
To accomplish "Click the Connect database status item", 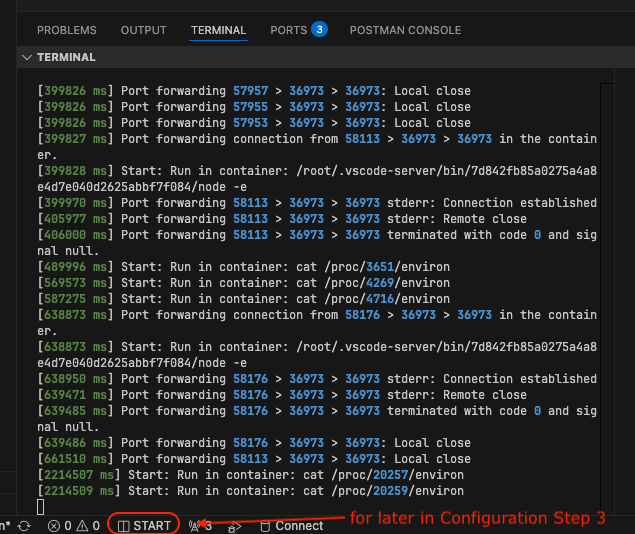I will (x=292, y=526).
